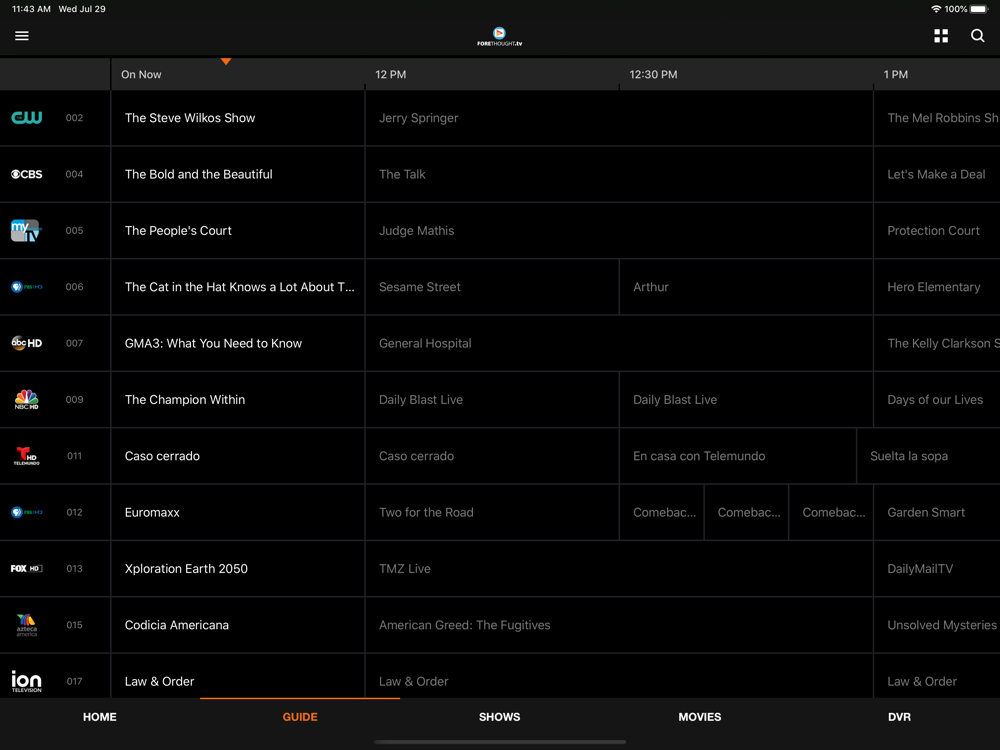Open the DVR tab
Viewport: 1000px width, 750px height.
[899, 717]
